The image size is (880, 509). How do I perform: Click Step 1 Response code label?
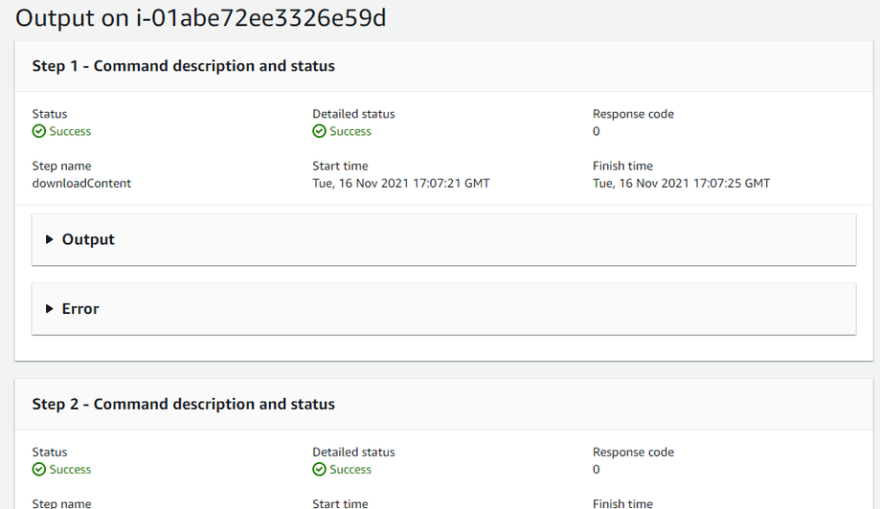click(633, 114)
